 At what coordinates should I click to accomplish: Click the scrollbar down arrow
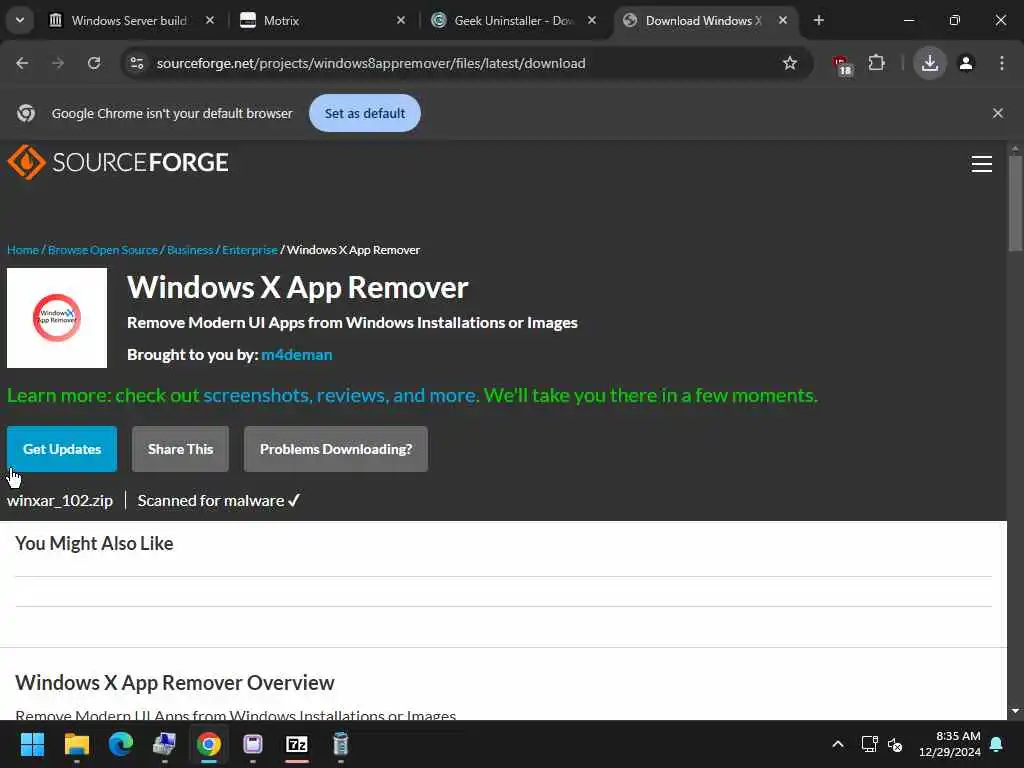[1015, 711]
